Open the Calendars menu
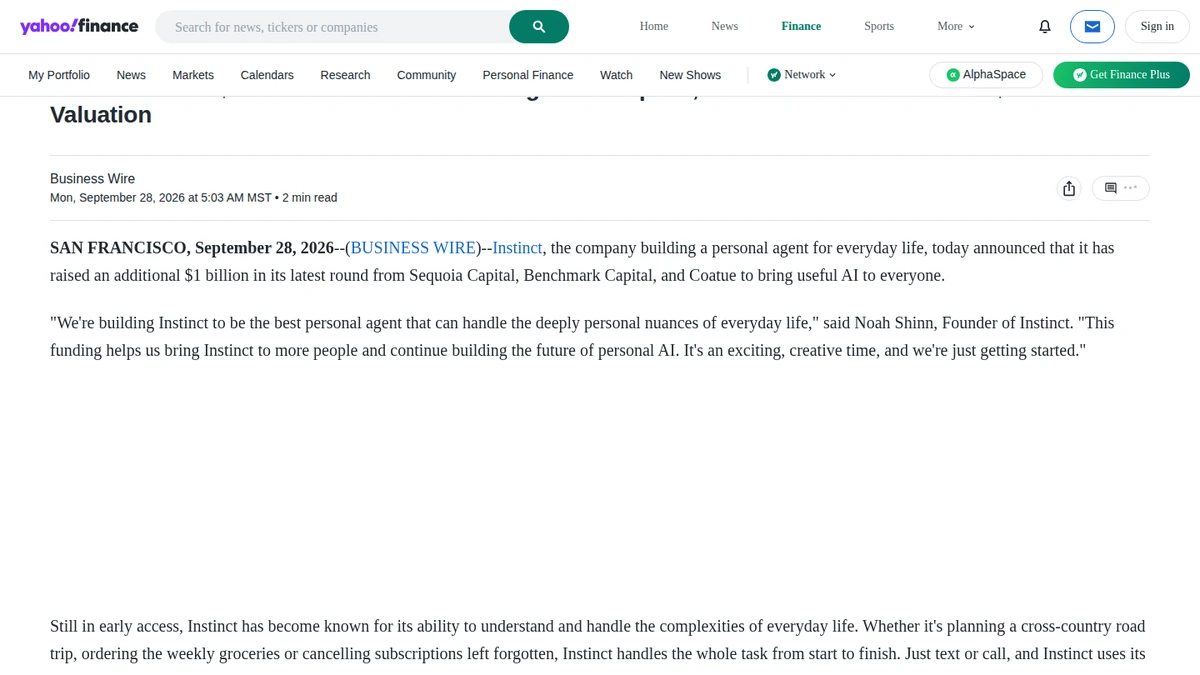Screen dimensions: 1200x675 (x=267, y=75)
